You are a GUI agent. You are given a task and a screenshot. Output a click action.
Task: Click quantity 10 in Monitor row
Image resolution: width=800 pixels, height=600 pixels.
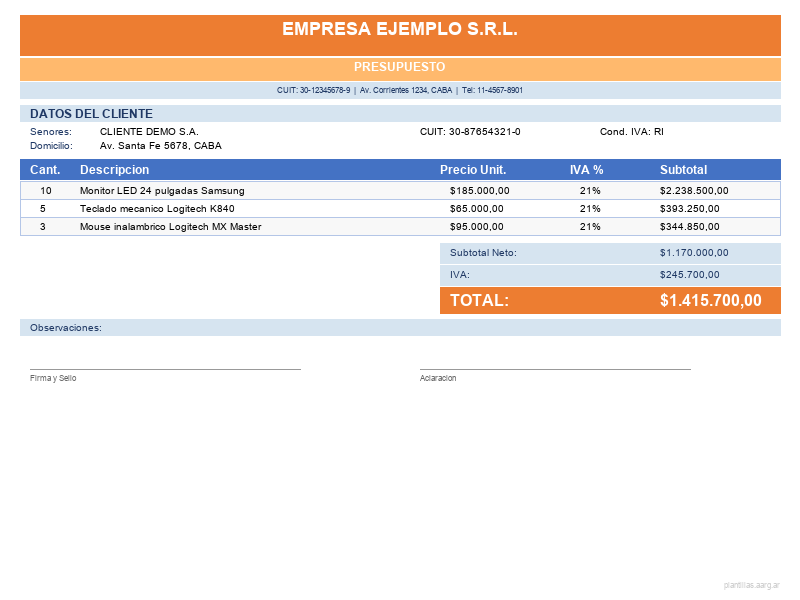(46, 191)
